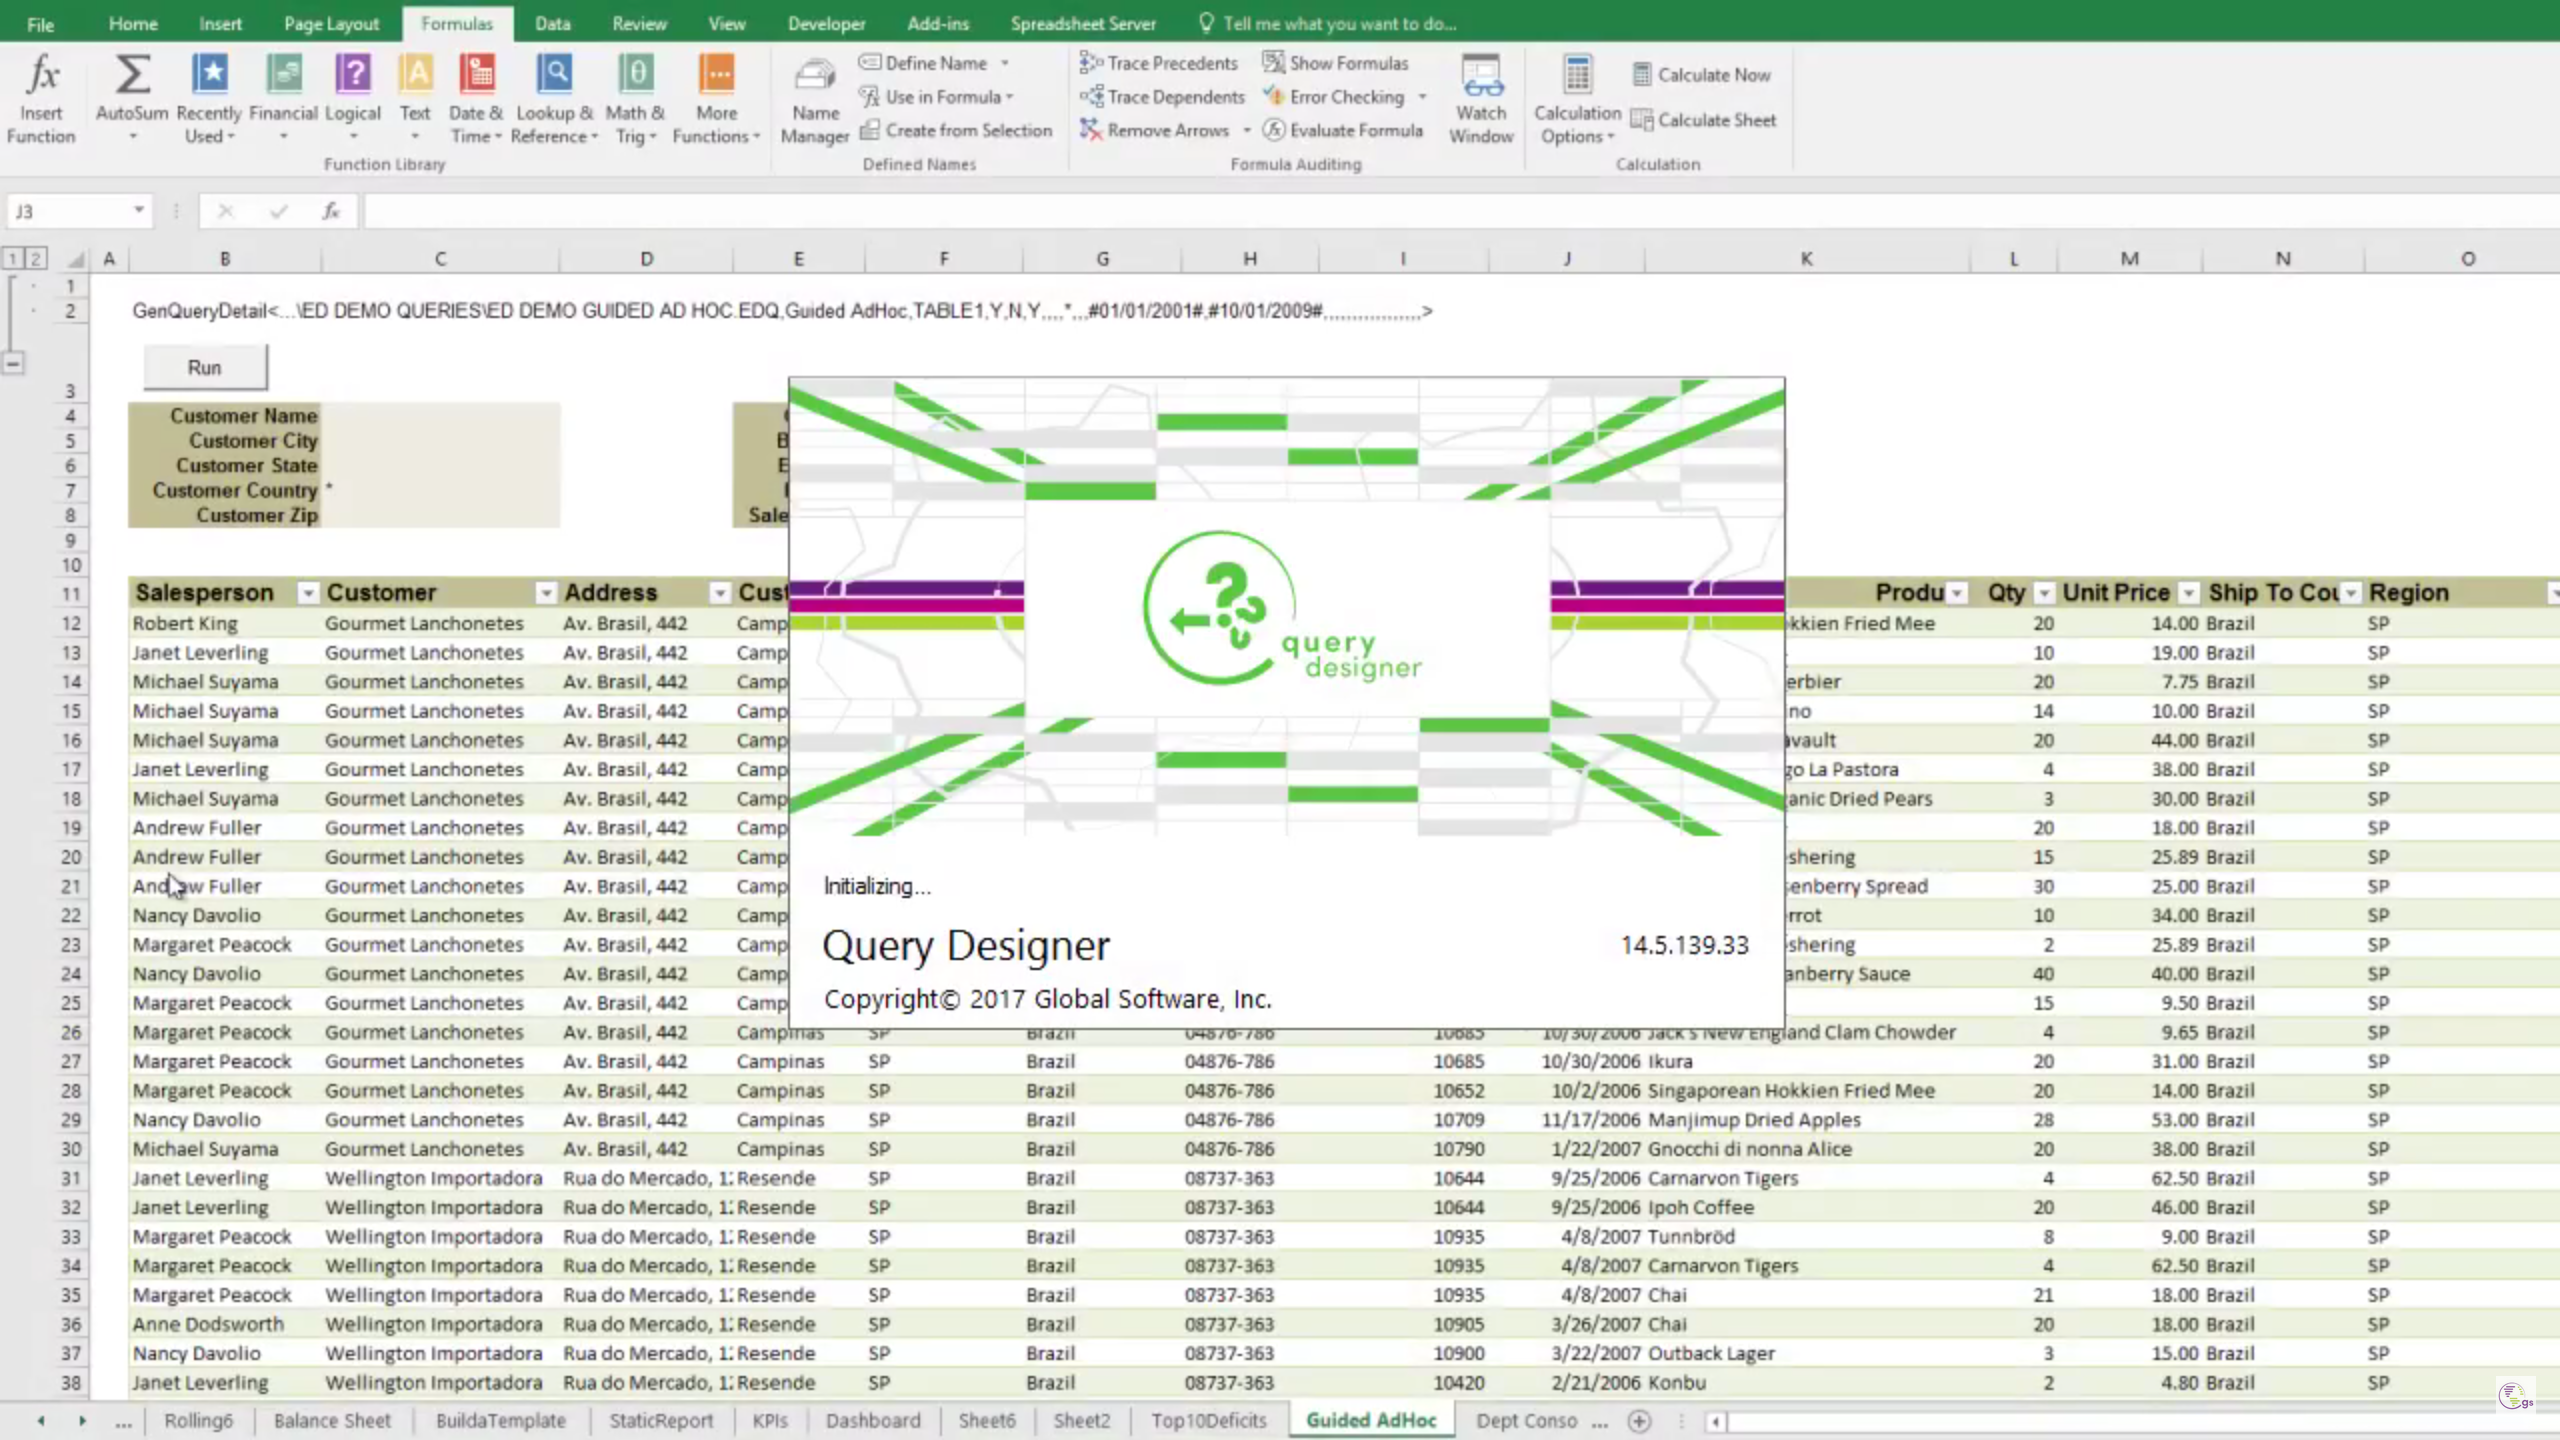Screen dimensions: 2560x1440
Task: Collapse the row outline group
Action: [x=13, y=362]
